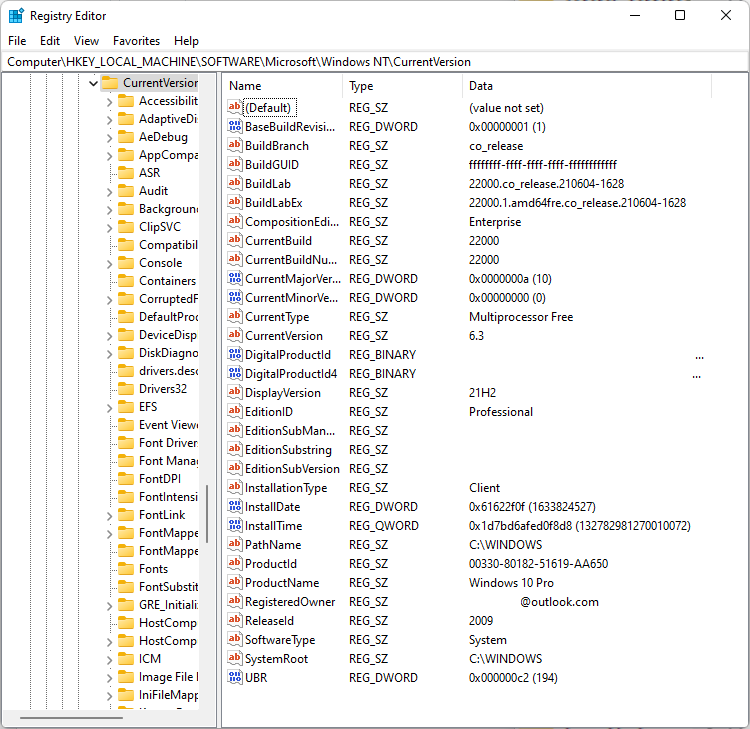Click the folder icon for Drivers32 key
Screen dimensions: 750x729
coord(126,388)
